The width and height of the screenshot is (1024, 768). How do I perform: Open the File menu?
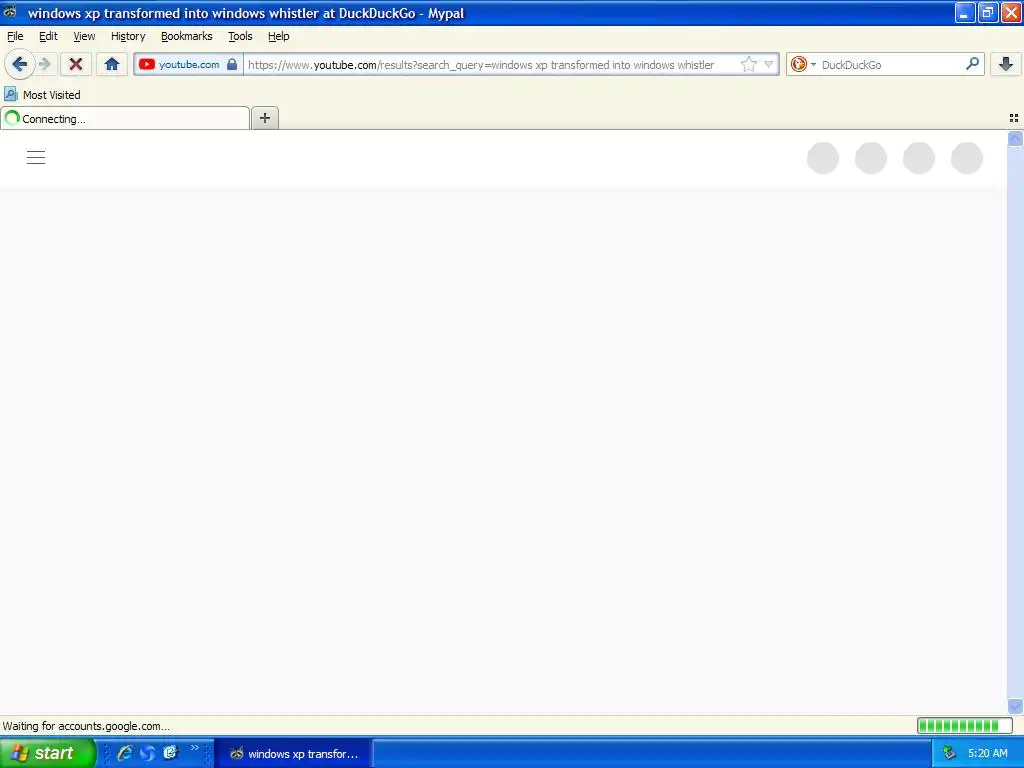point(15,36)
